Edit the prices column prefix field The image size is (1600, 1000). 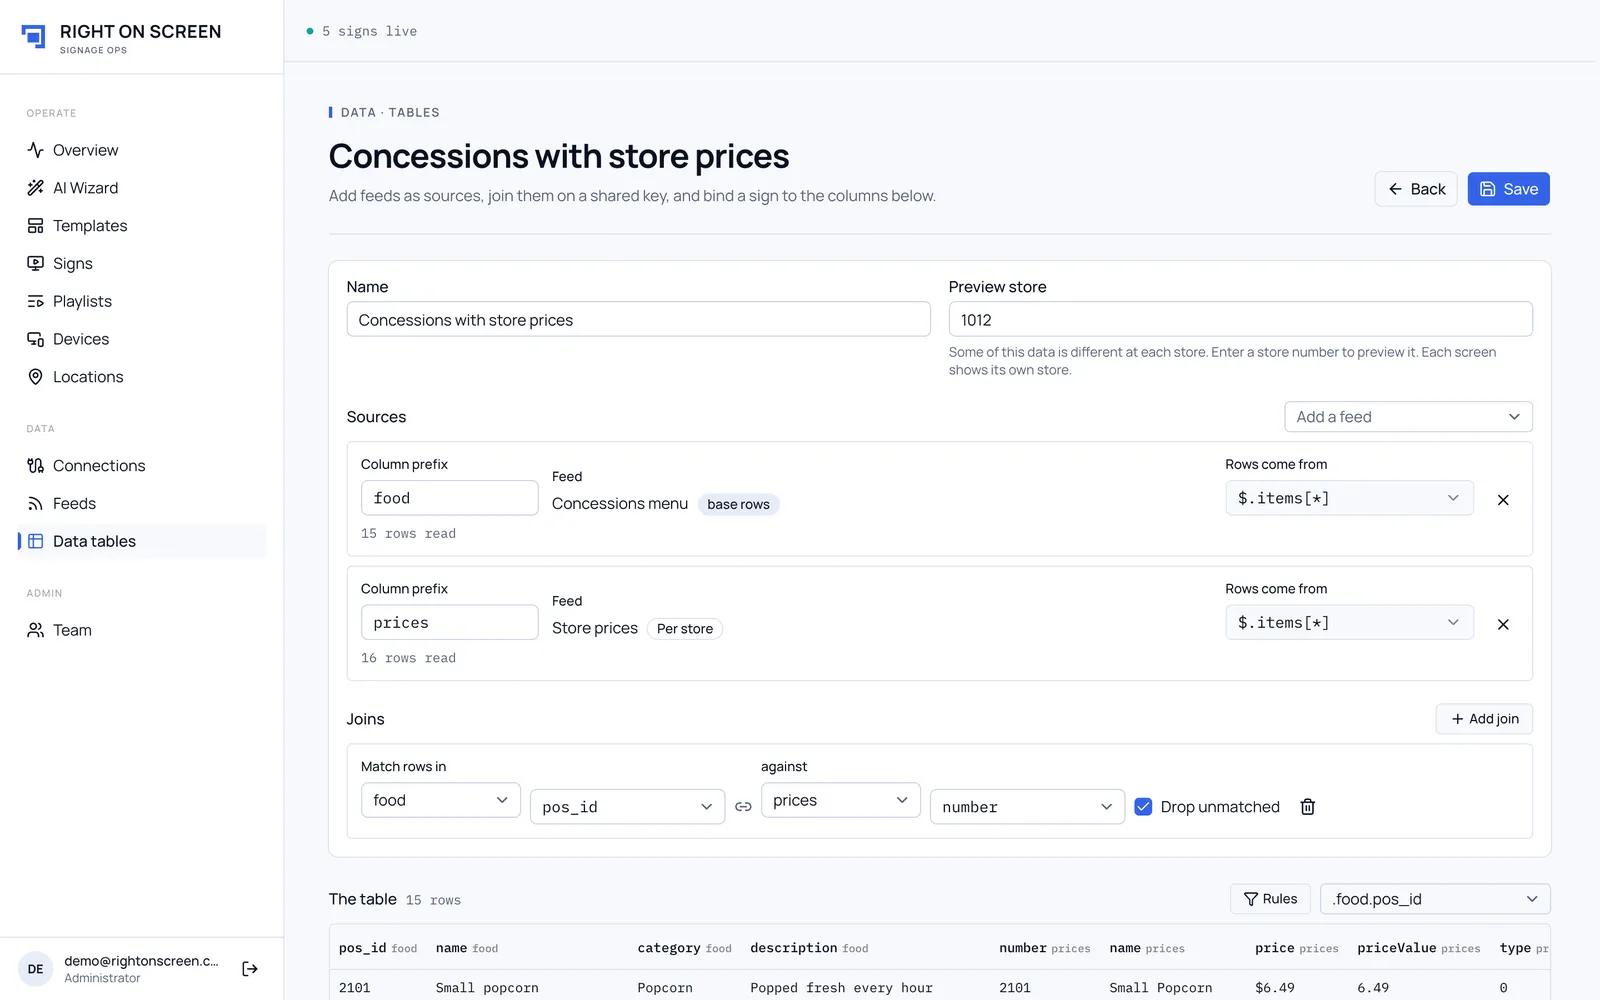tap(449, 622)
